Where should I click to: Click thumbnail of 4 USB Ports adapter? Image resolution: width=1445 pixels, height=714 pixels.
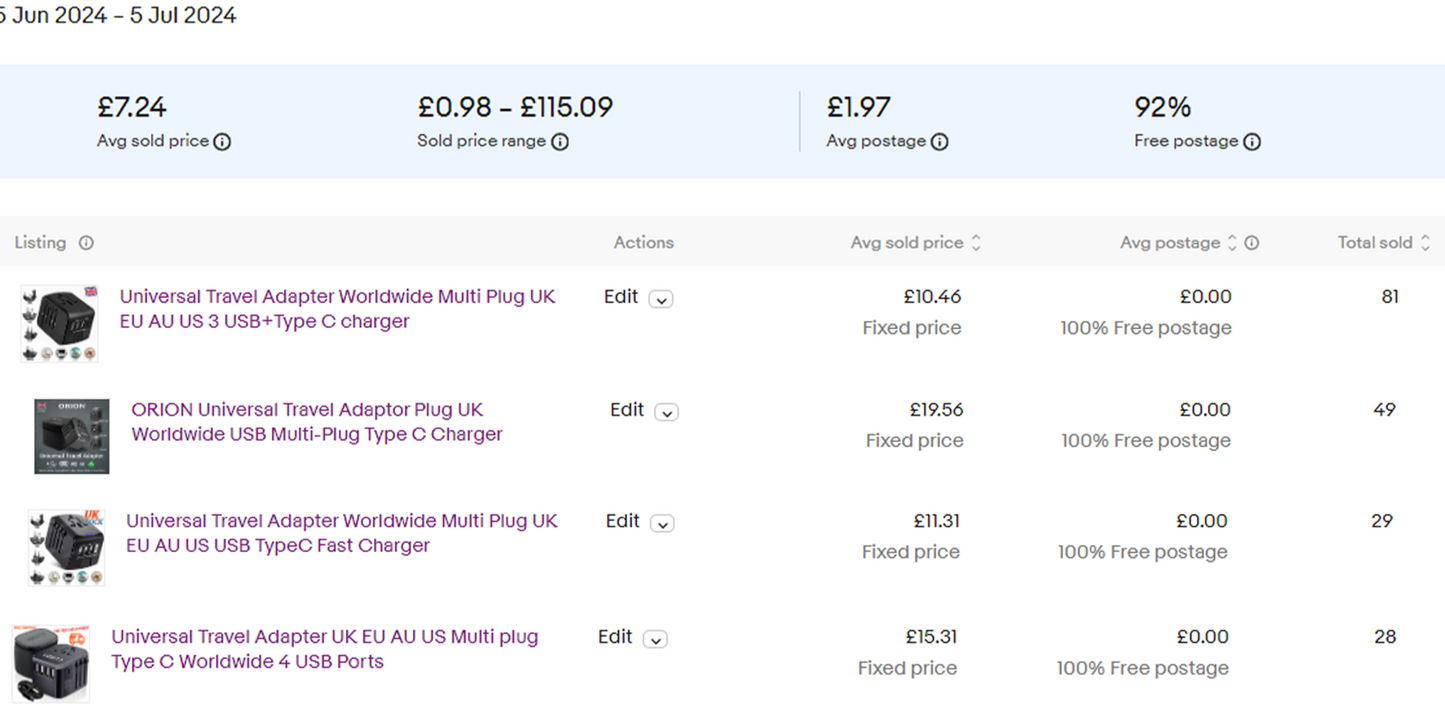pos(51,661)
